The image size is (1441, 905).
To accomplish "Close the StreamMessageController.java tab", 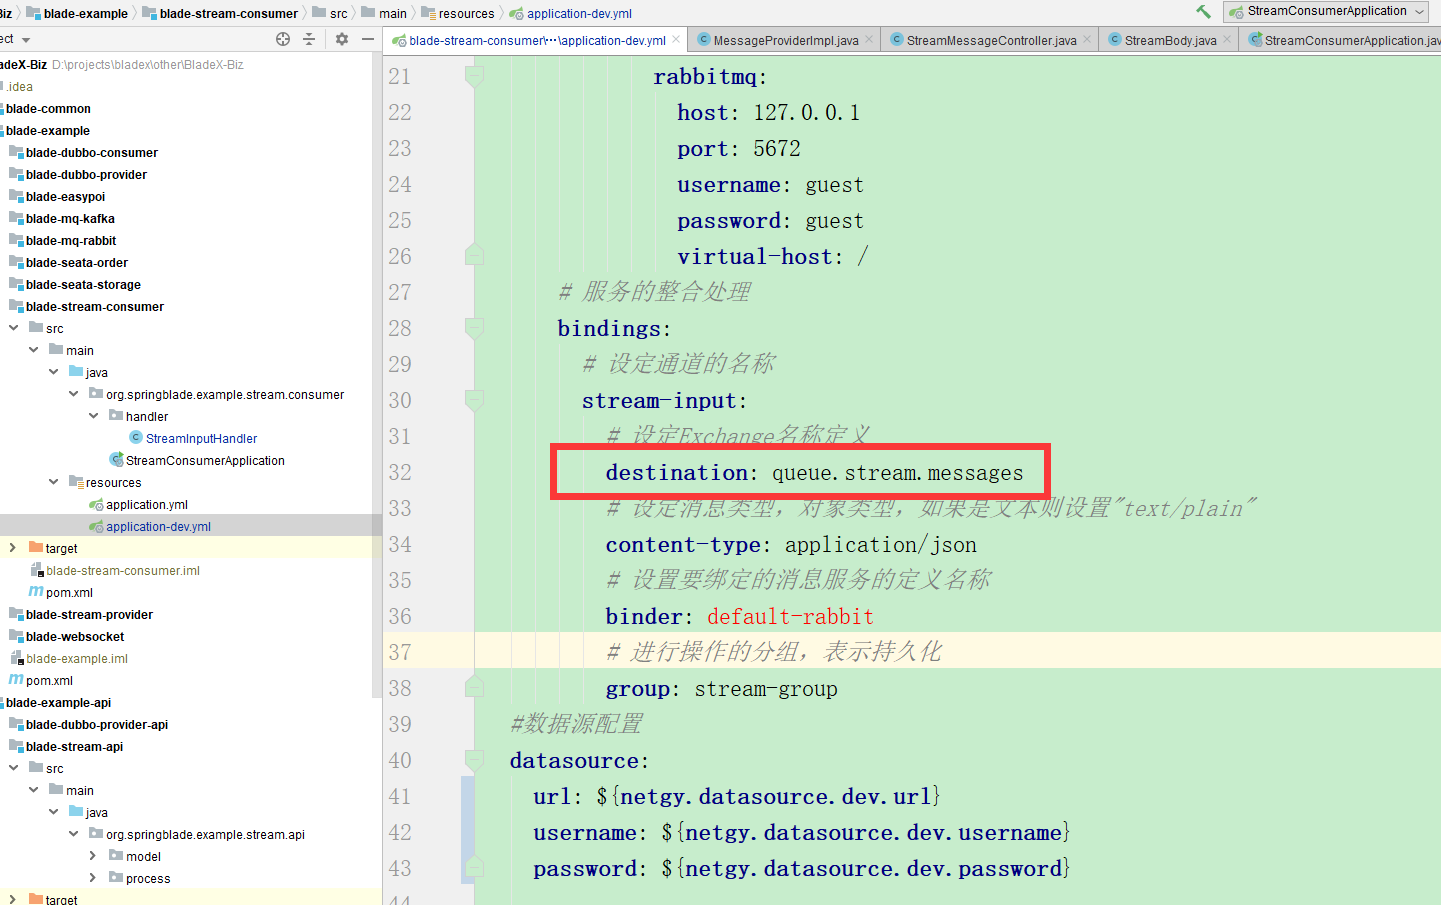I will [1087, 40].
